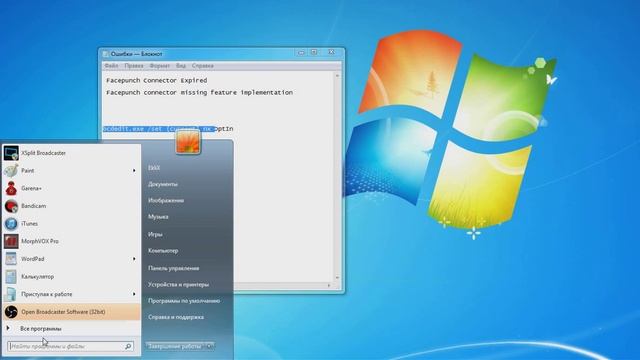Expand the Приступая к работе submenu arrow

(134, 294)
